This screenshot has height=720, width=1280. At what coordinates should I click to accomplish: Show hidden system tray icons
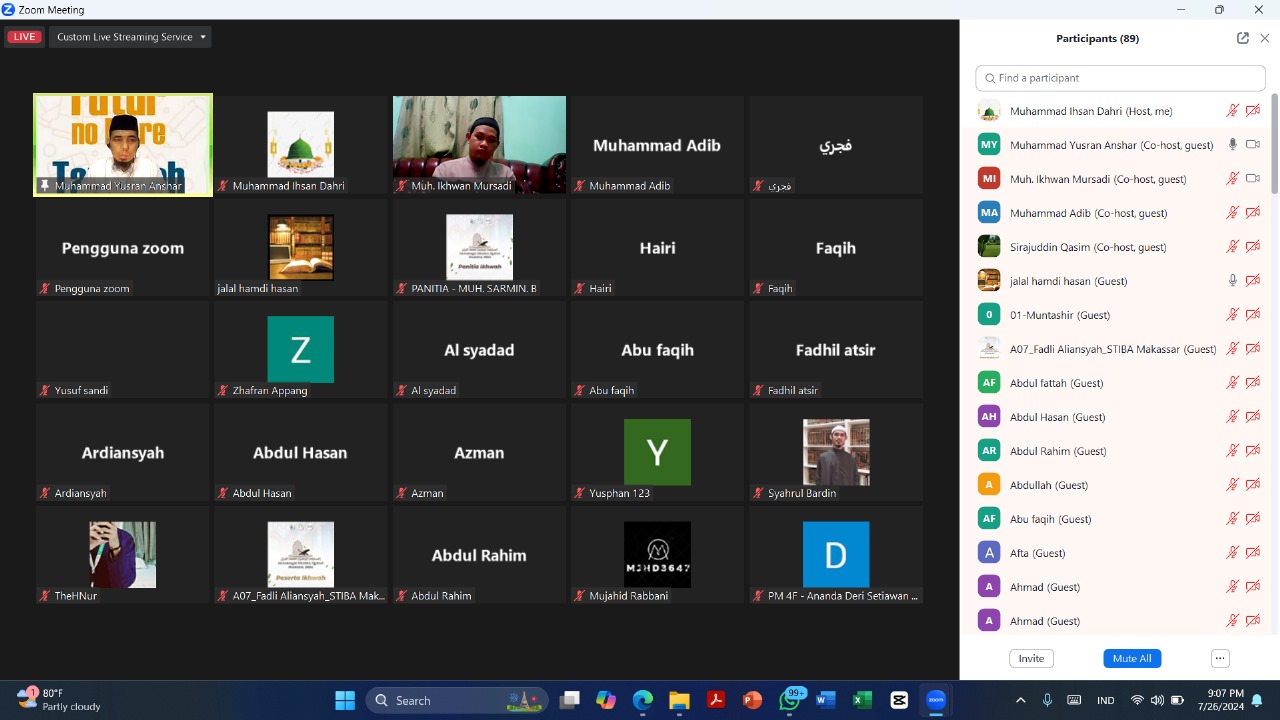pyautogui.click(x=1020, y=700)
